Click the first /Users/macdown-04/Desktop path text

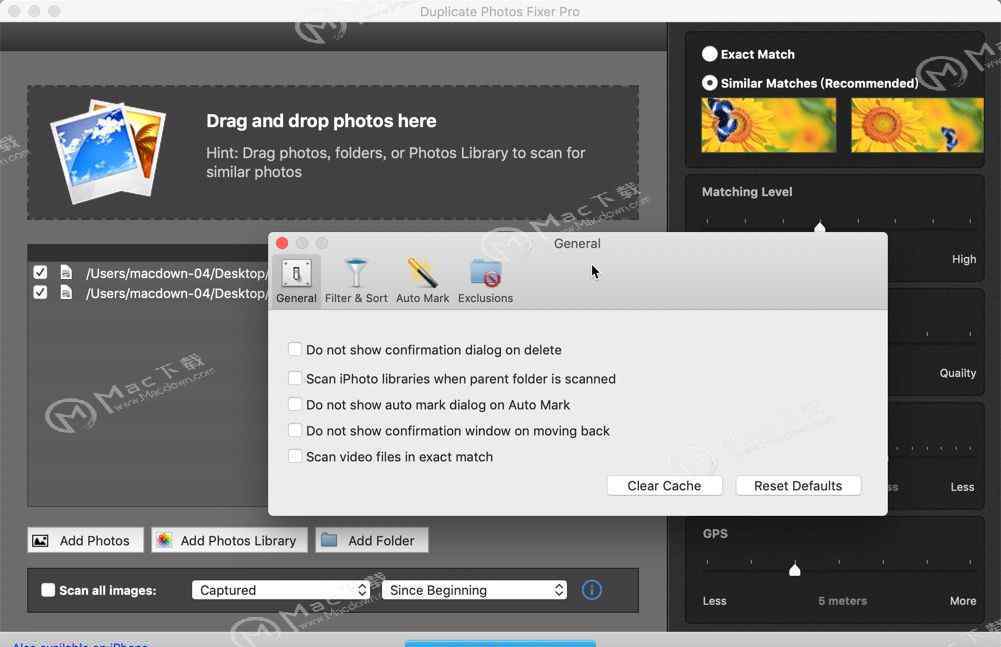pos(176,273)
